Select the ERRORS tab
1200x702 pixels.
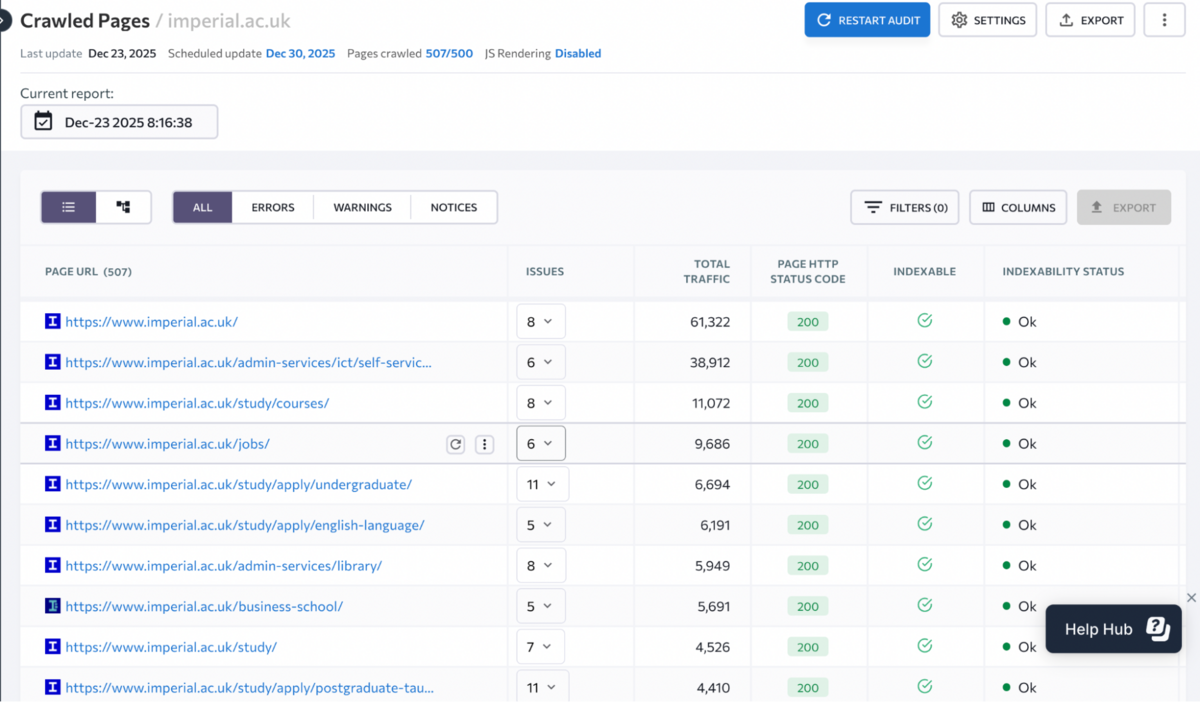[x=273, y=207]
